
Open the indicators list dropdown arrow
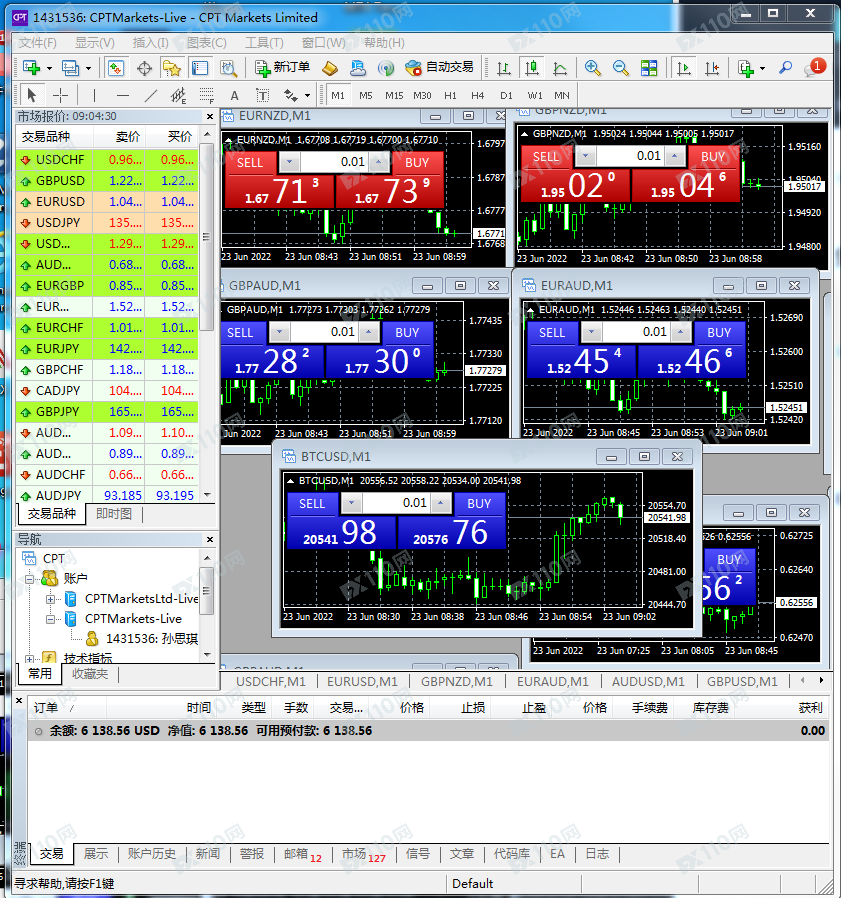coord(762,69)
